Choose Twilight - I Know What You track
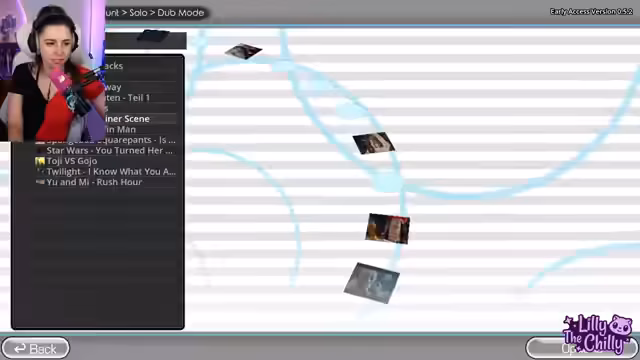 click(106, 172)
